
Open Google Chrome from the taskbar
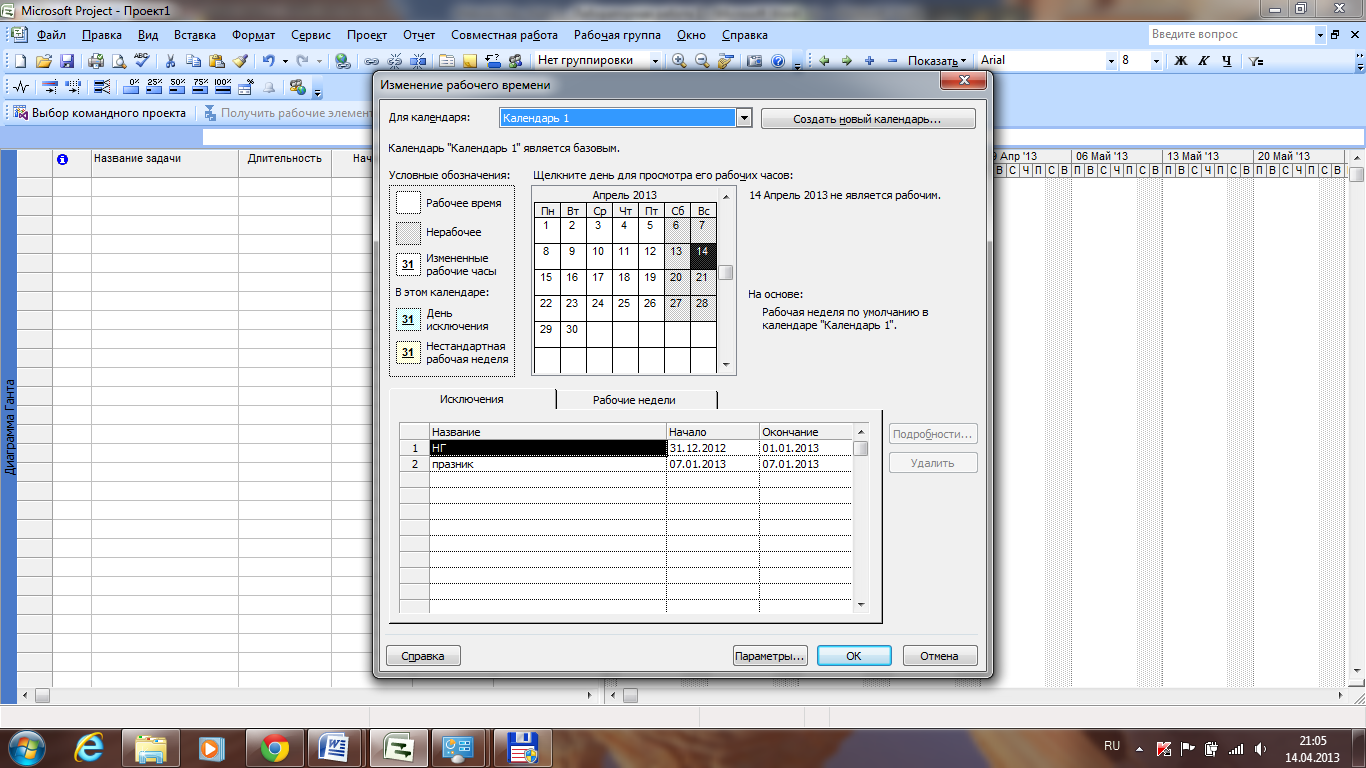pos(275,747)
